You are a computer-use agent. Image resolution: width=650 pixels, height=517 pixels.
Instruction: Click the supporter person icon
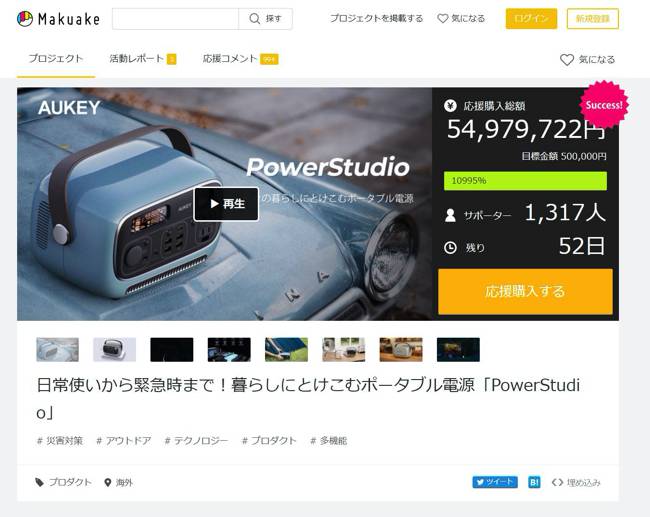click(x=450, y=215)
